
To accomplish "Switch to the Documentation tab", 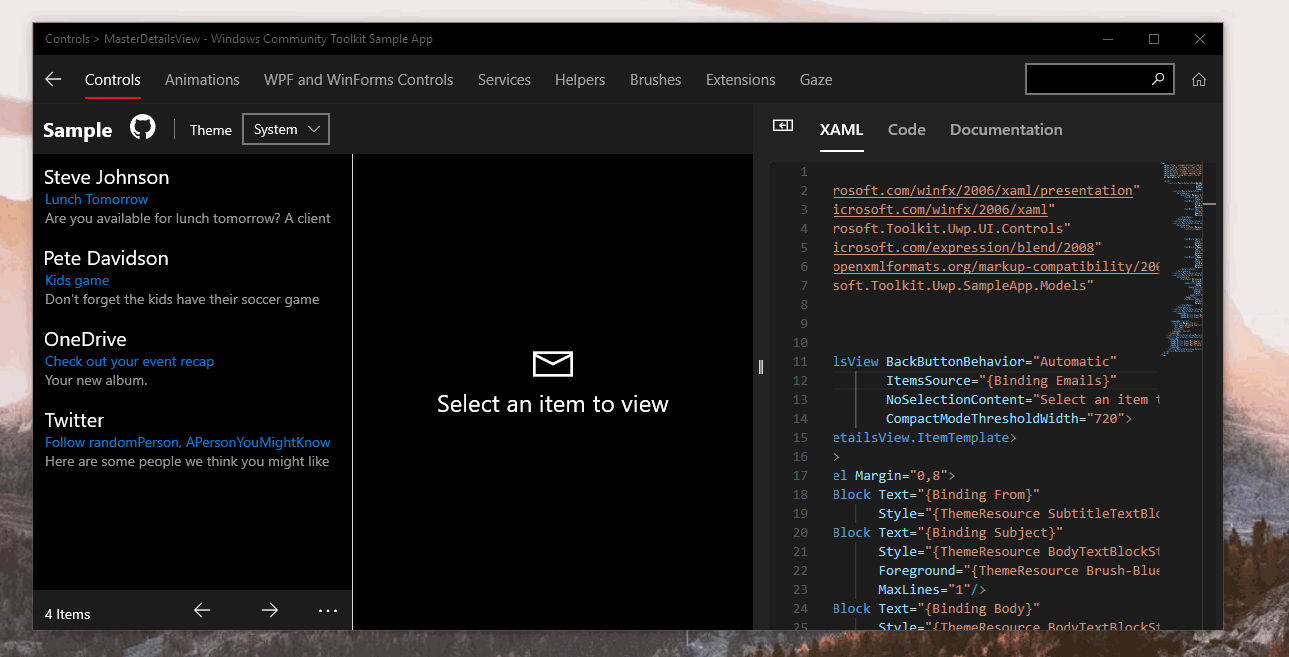I will pos(1006,130).
